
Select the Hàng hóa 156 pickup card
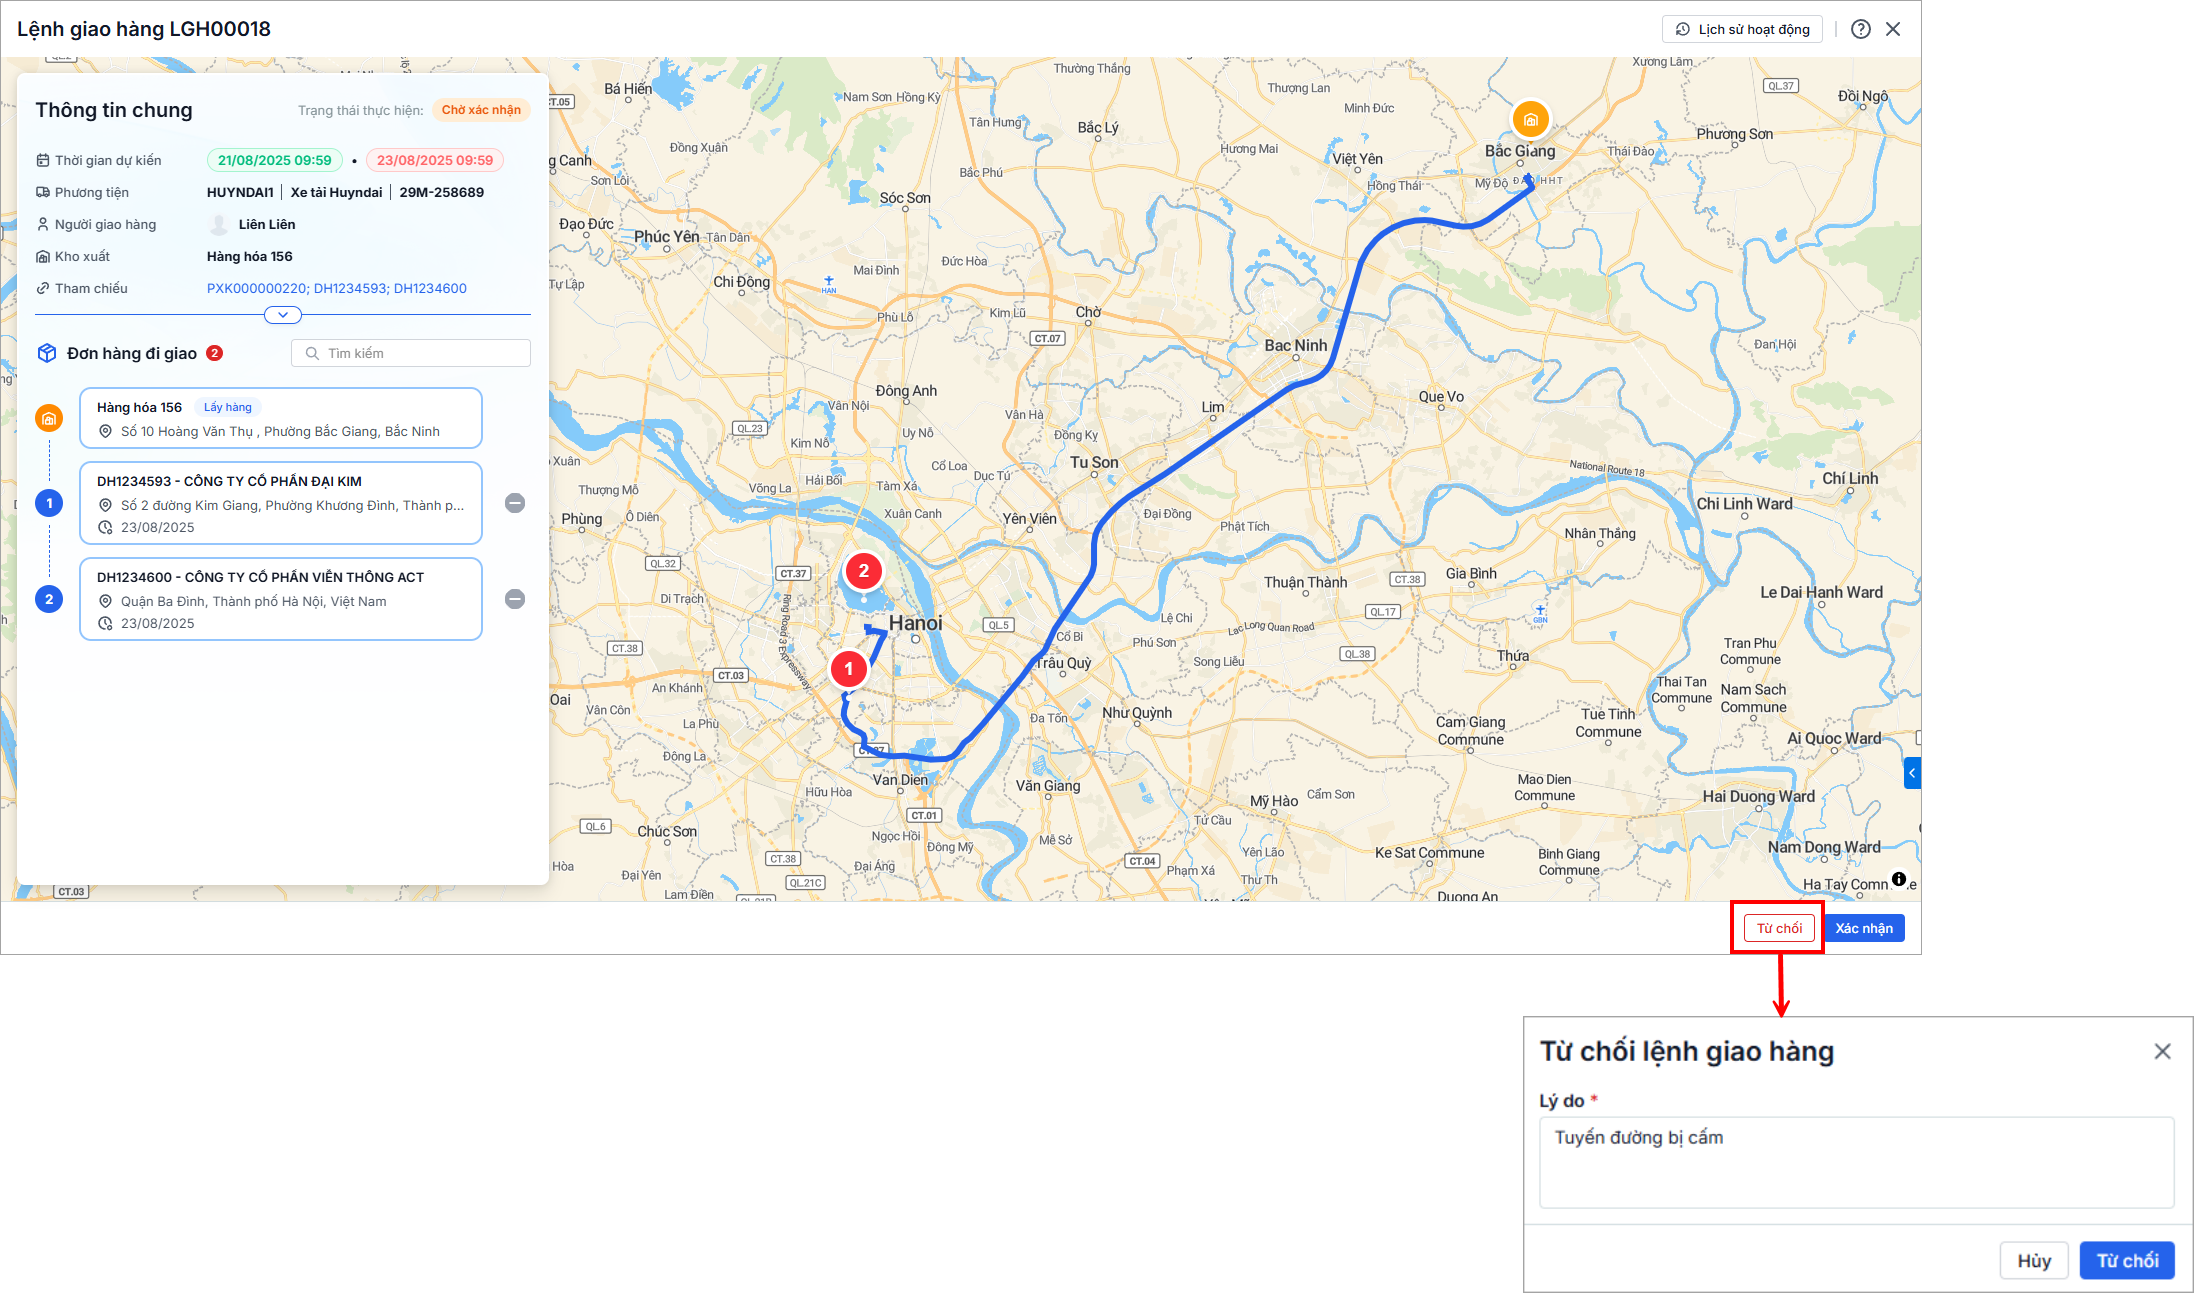click(281, 418)
